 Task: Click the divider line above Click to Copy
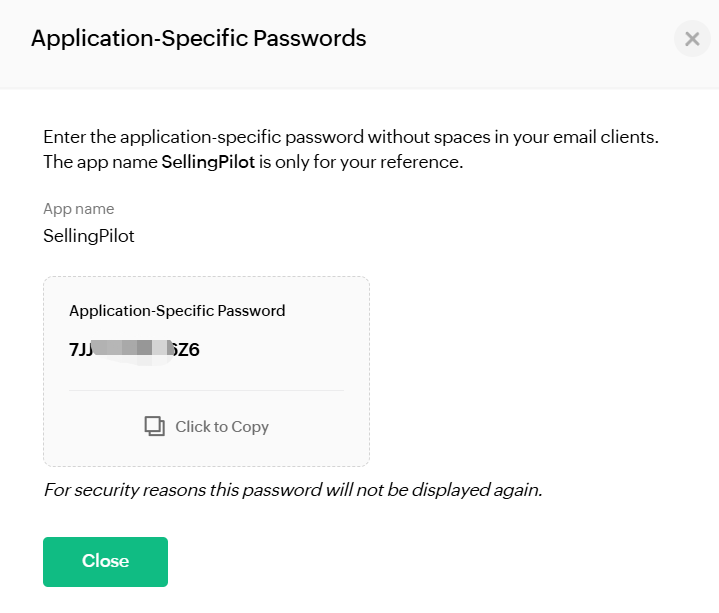coord(206,391)
